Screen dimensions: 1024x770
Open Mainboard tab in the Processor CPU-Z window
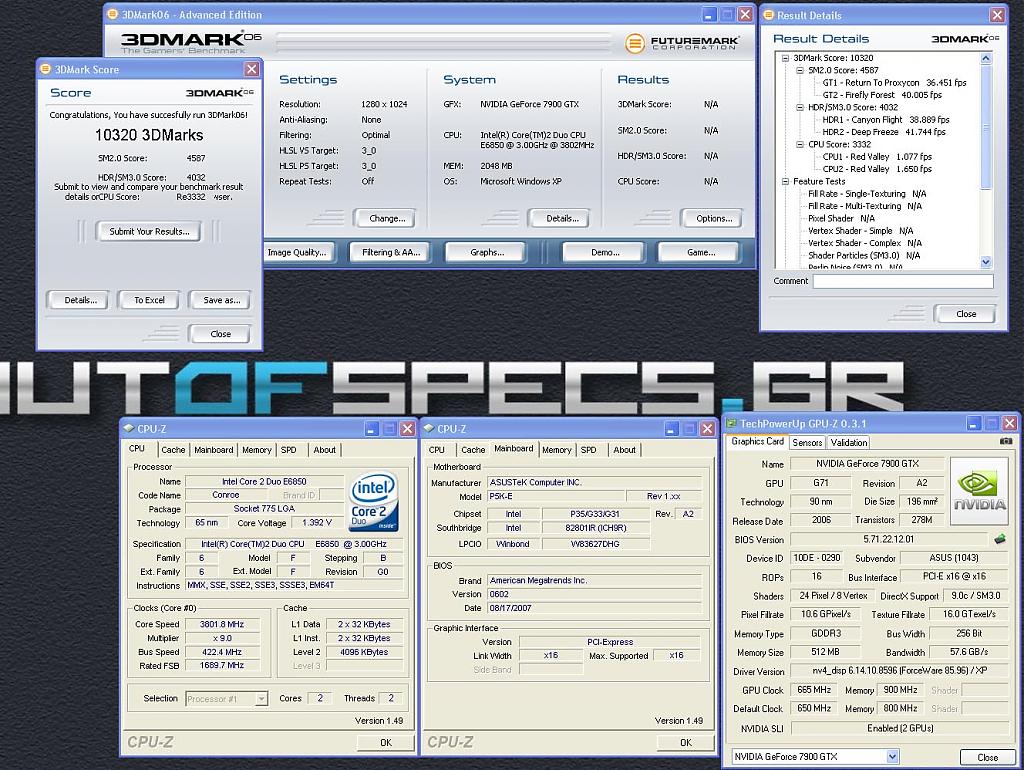click(214, 450)
